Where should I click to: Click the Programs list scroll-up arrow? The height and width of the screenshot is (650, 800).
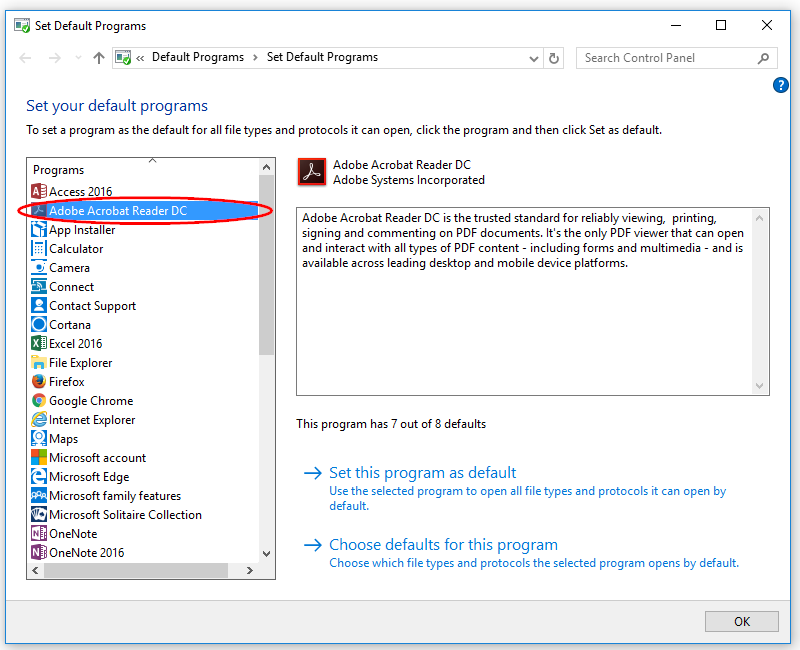(x=266, y=167)
